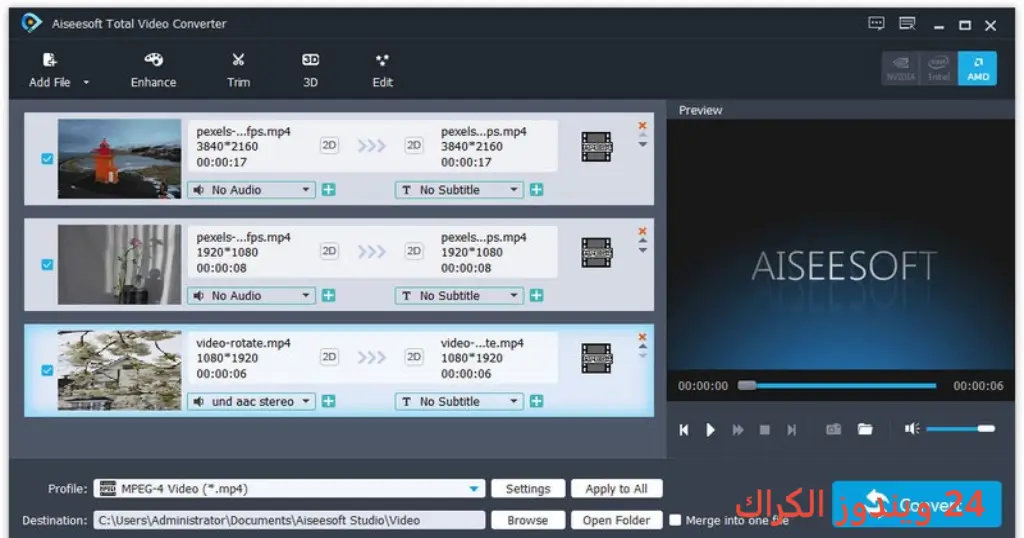The width and height of the screenshot is (1024, 538).
Task: Click output format film icon for video-rotate.mp4
Action: point(596,358)
